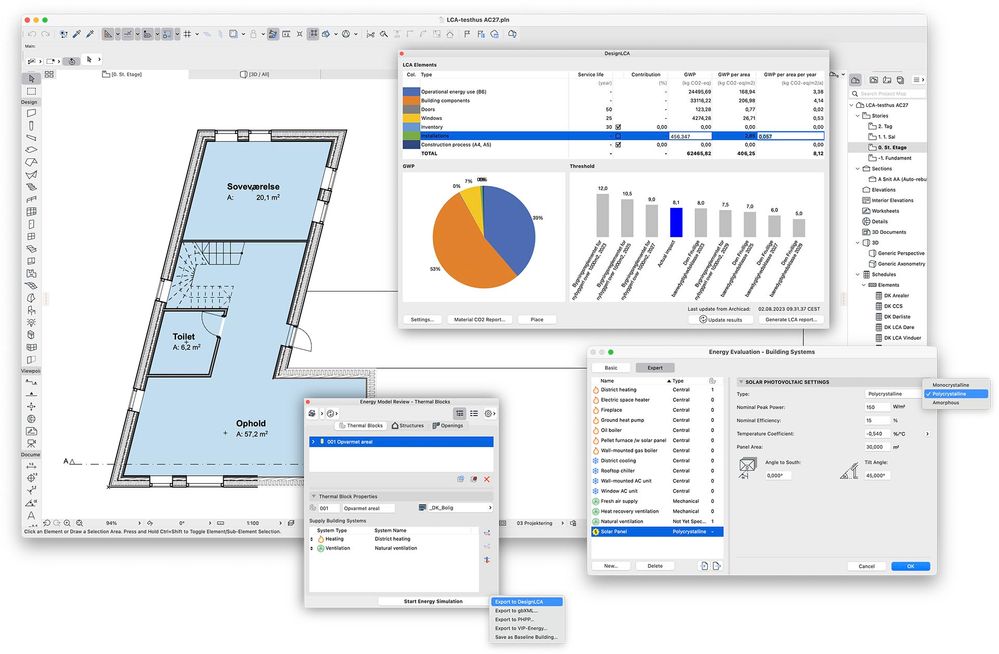This screenshot has height=654, width=999.
Task: Open the Openings tab
Action: tap(448, 425)
